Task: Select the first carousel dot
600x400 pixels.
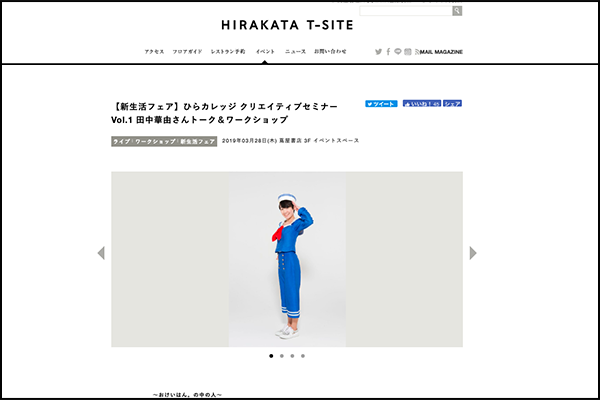Action: click(271, 356)
